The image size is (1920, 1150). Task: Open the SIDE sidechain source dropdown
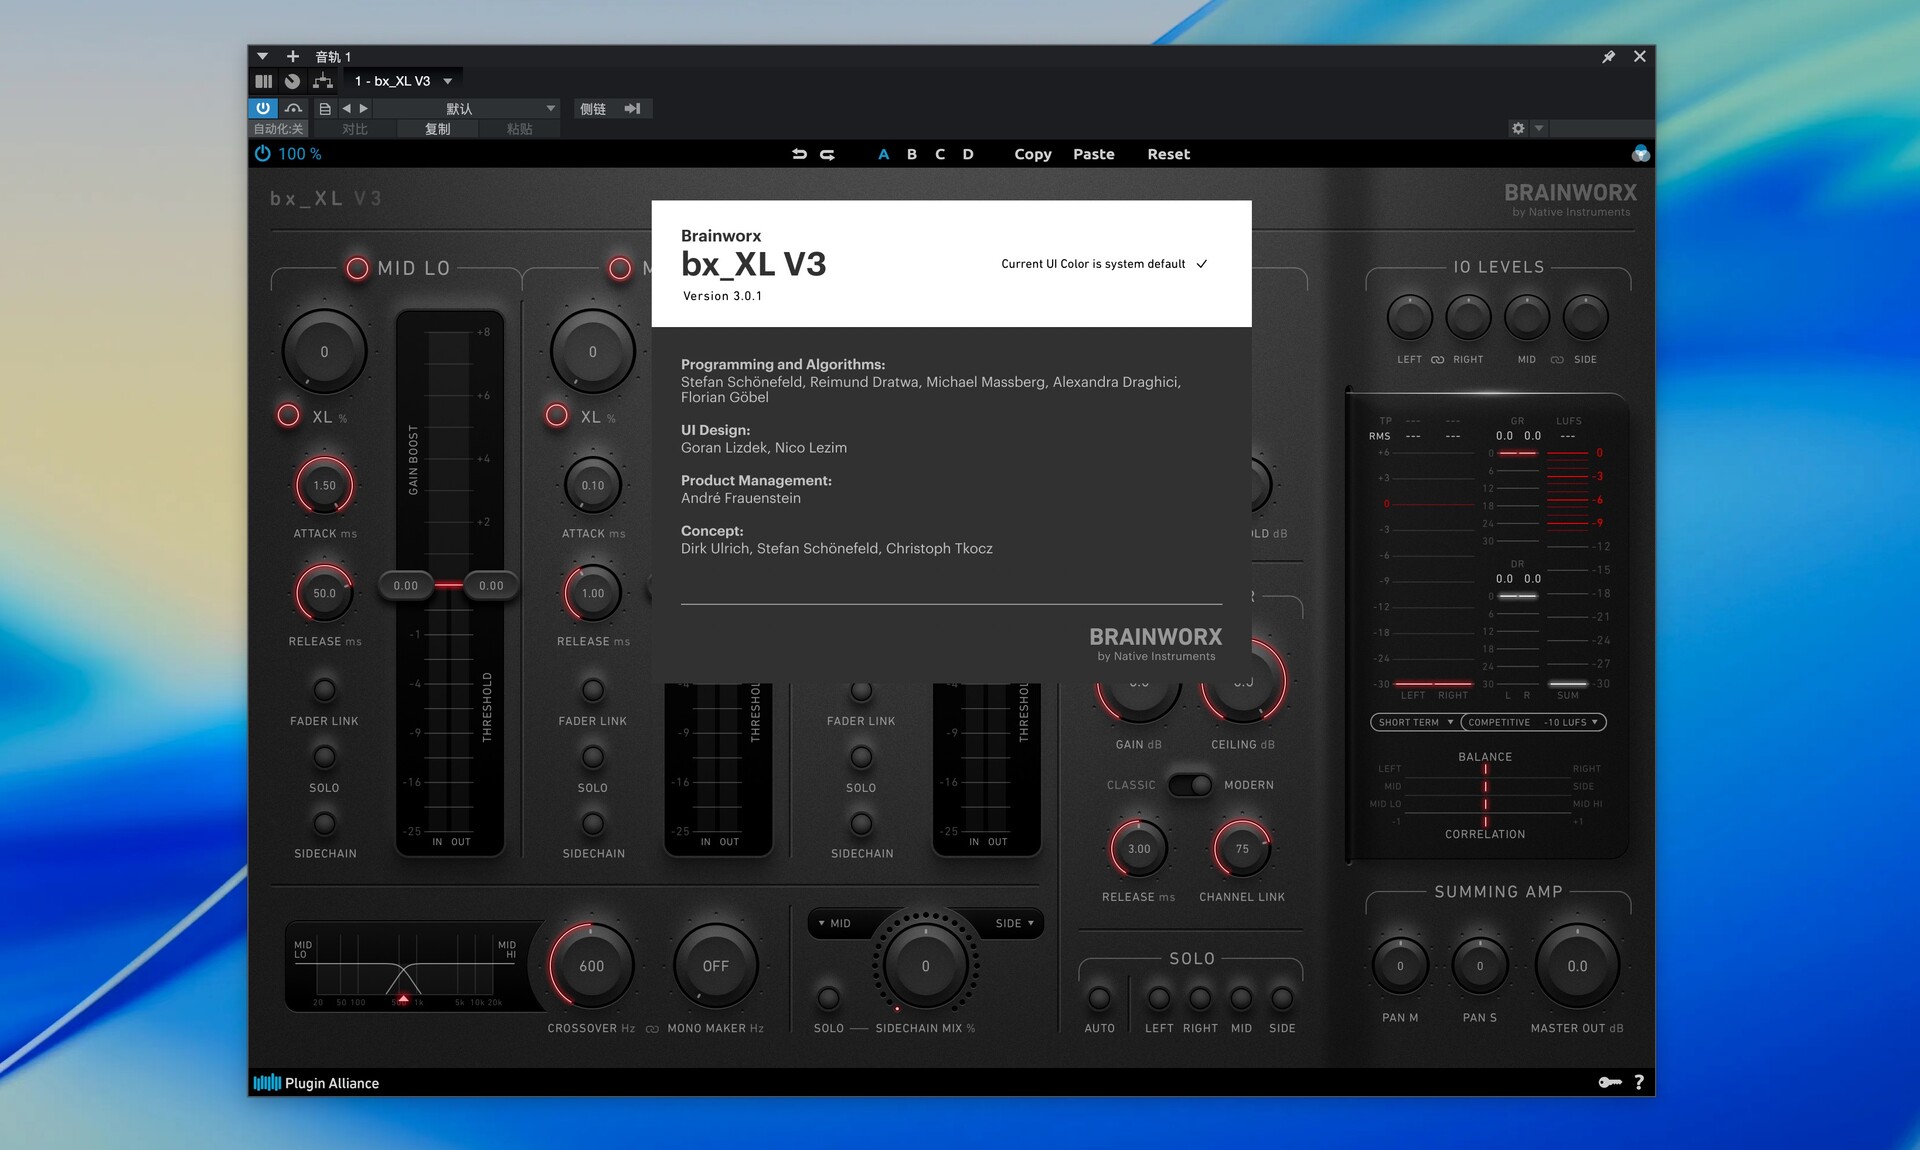coord(1015,923)
